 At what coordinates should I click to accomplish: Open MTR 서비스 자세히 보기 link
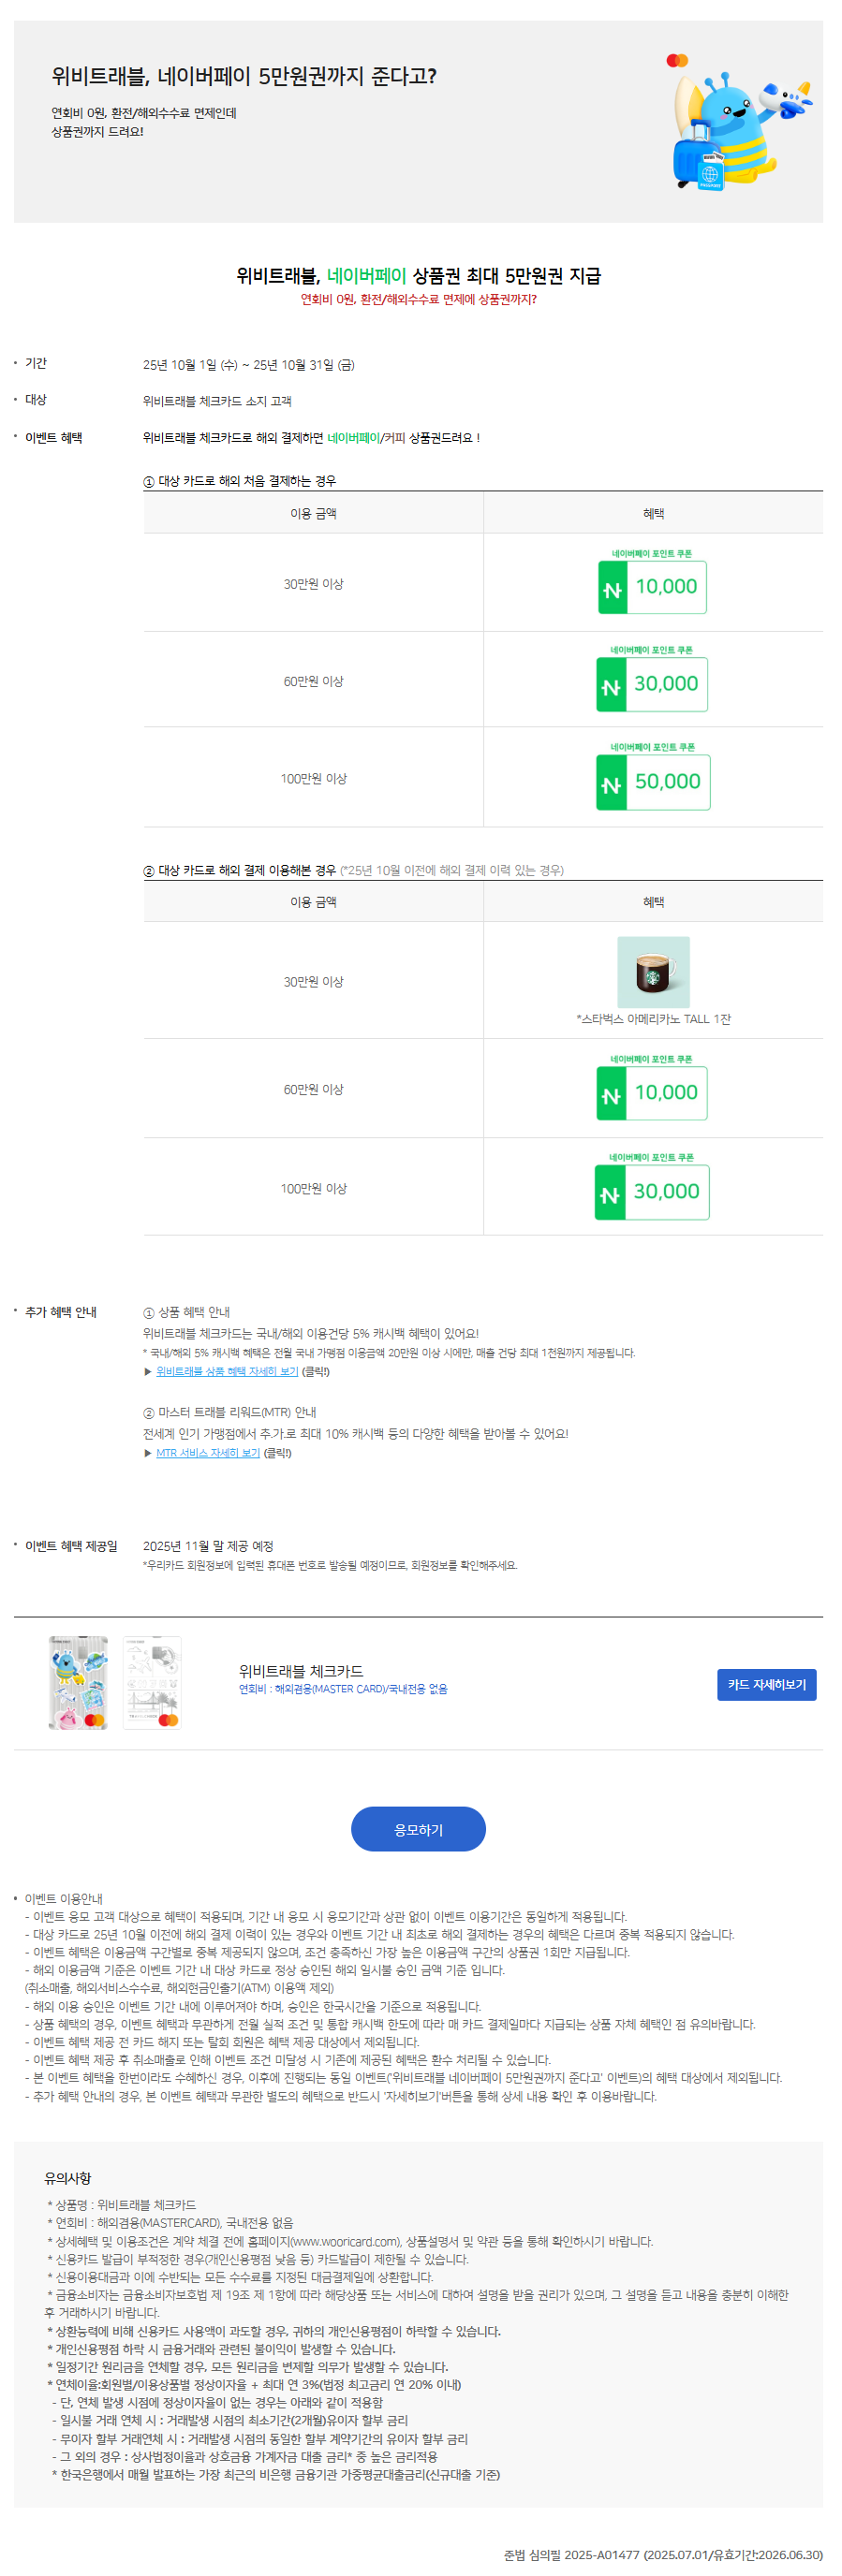pyautogui.click(x=208, y=1453)
